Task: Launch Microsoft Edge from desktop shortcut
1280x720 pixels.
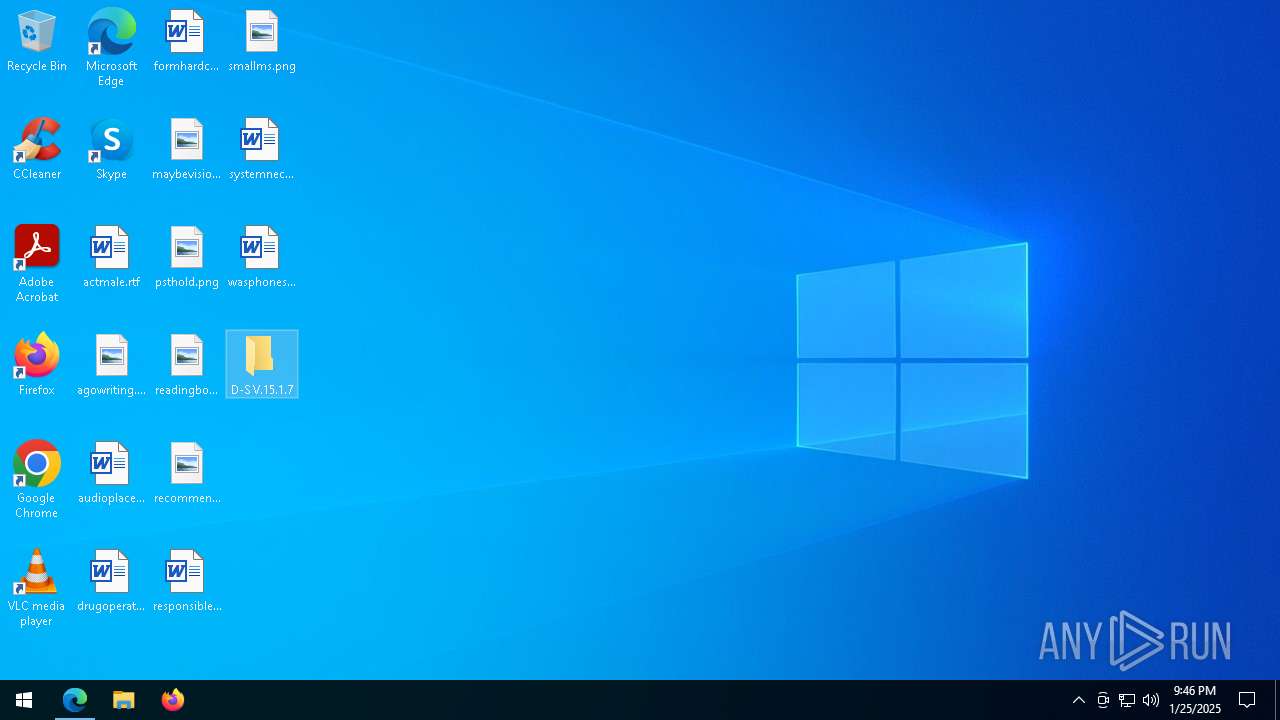Action: click(111, 48)
